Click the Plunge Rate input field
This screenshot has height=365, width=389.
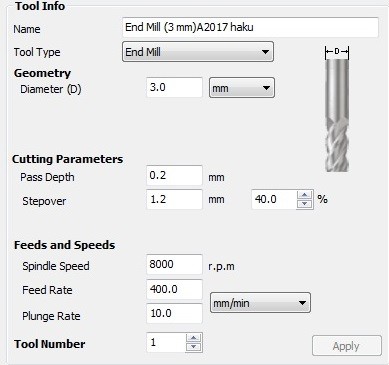coord(174,313)
